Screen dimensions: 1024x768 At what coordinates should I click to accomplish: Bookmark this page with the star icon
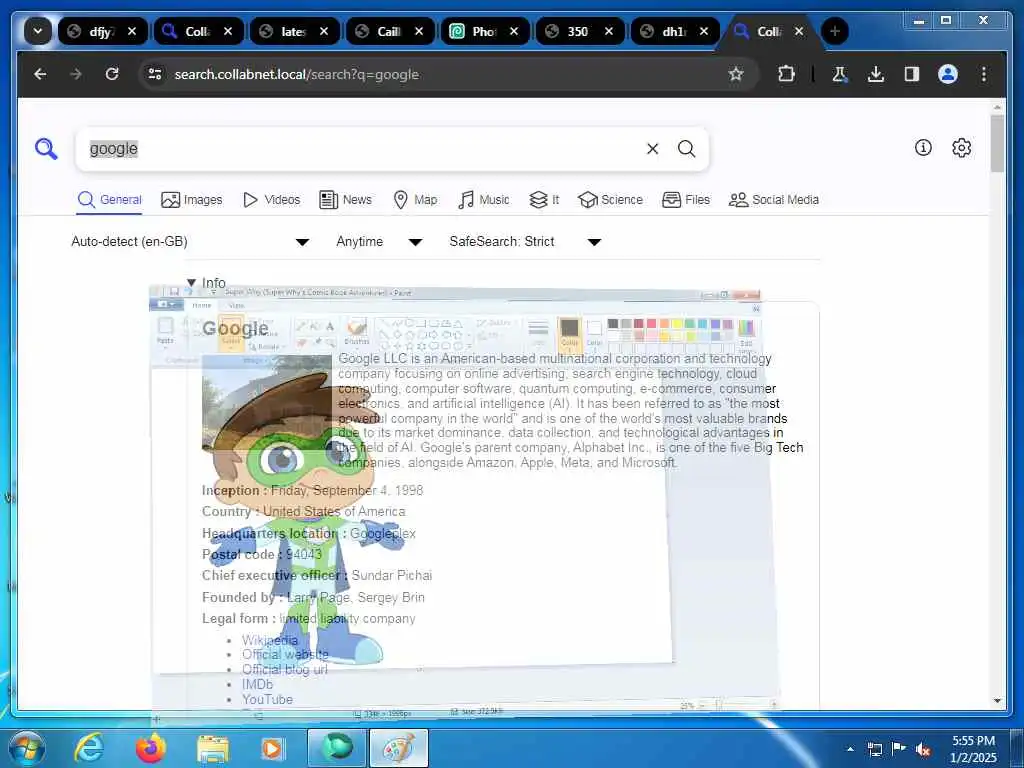tap(736, 74)
